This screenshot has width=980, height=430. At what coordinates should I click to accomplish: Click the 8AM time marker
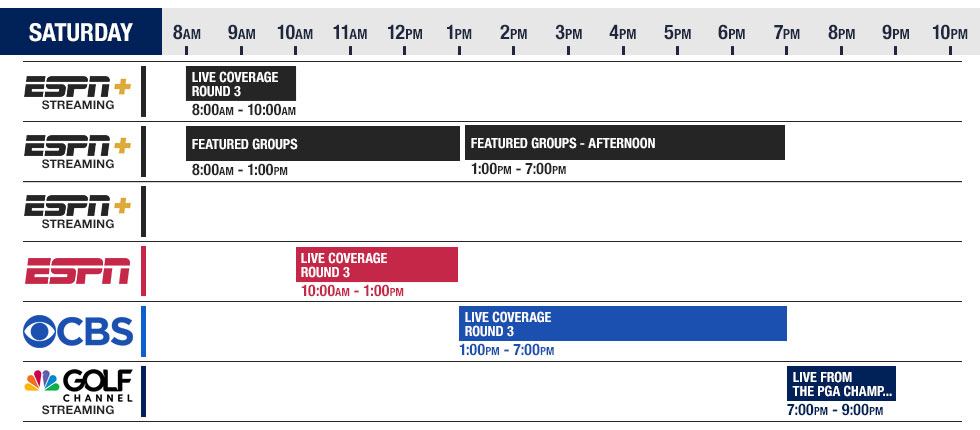pos(186,33)
